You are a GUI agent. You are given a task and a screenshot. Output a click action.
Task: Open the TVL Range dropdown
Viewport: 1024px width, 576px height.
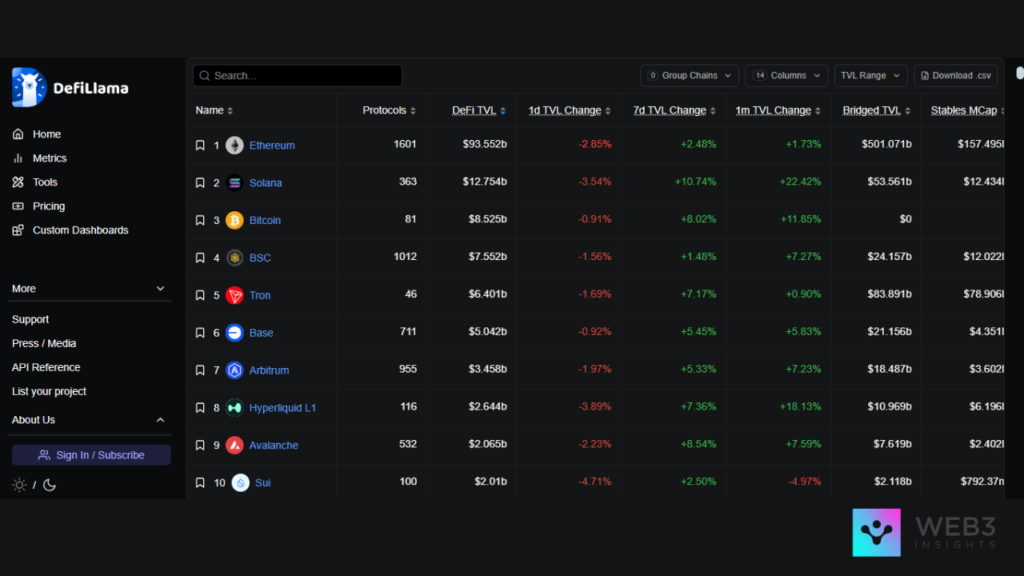click(x=871, y=76)
